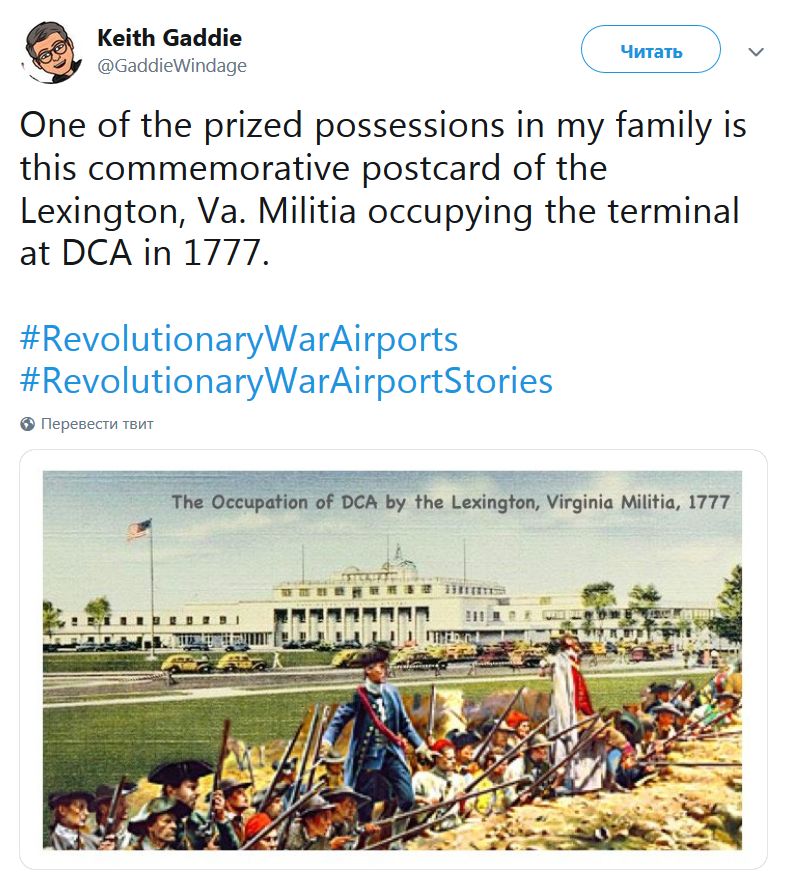Open the #RevolutionaryWarAirports hashtag
This screenshot has height=881, width=801.
click(239, 339)
